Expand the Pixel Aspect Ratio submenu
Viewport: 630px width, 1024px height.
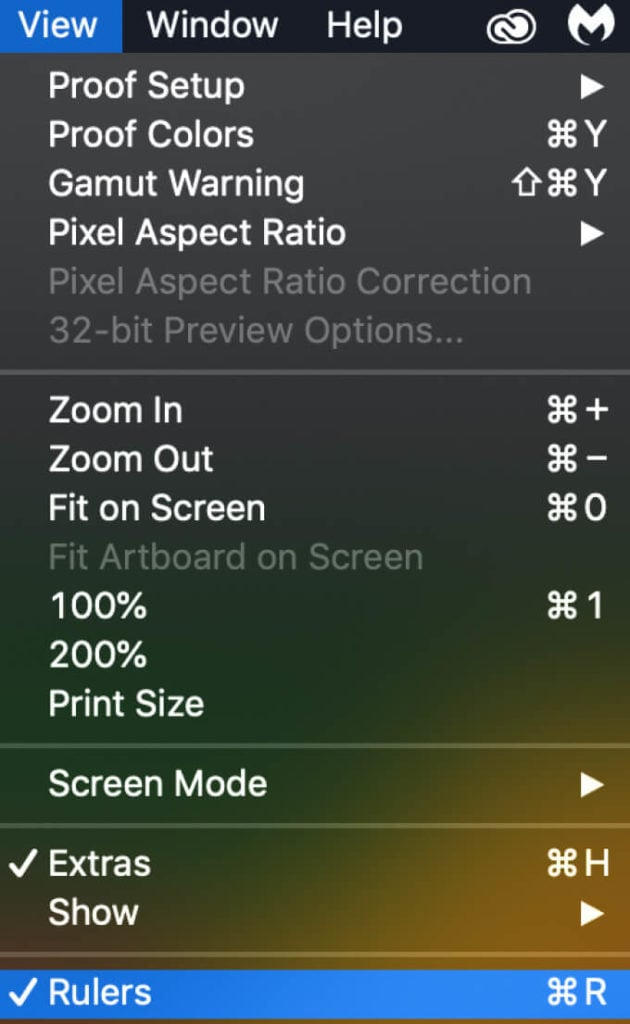pos(197,233)
